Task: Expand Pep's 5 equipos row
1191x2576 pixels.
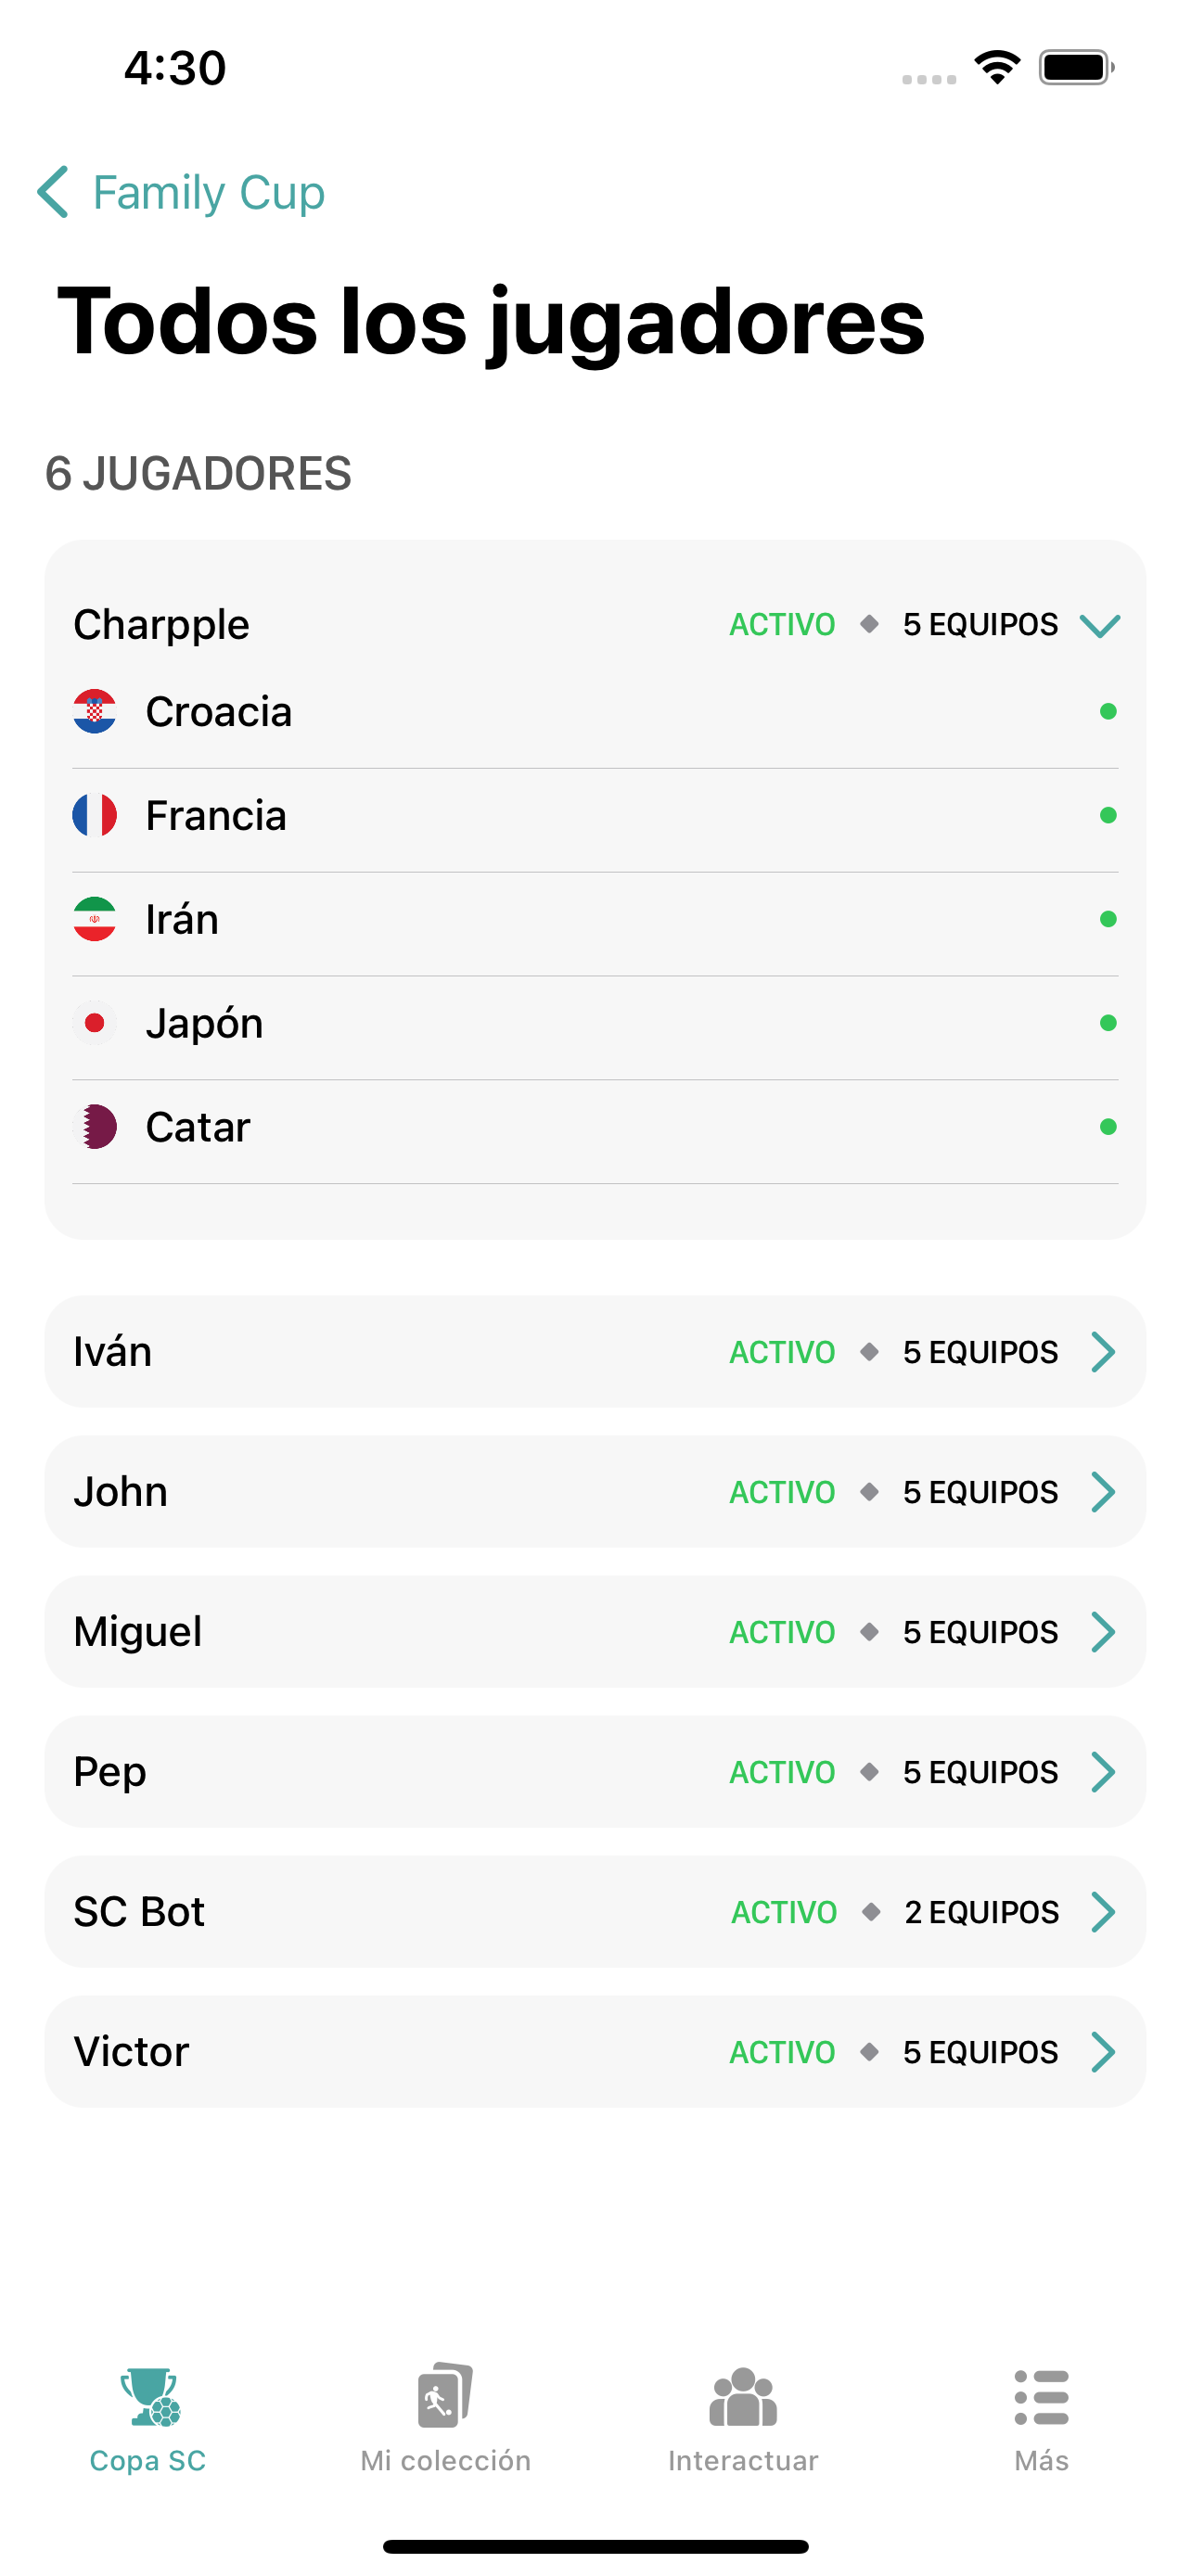Action: pos(595,1772)
